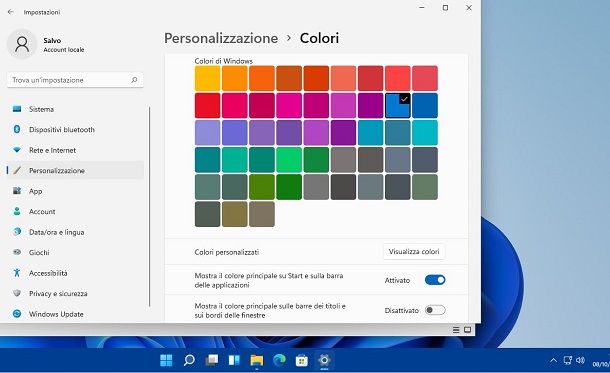Turn off accent color on Start and taskbar
Image resolution: width=610 pixels, height=373 pixels.
(435, 280)
